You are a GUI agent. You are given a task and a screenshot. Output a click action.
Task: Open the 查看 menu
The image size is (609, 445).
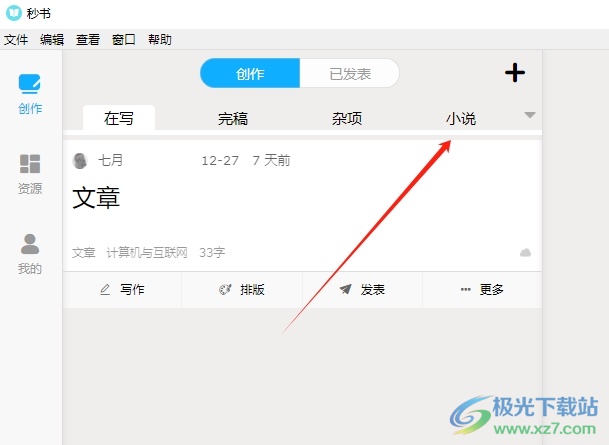(88, 40)
